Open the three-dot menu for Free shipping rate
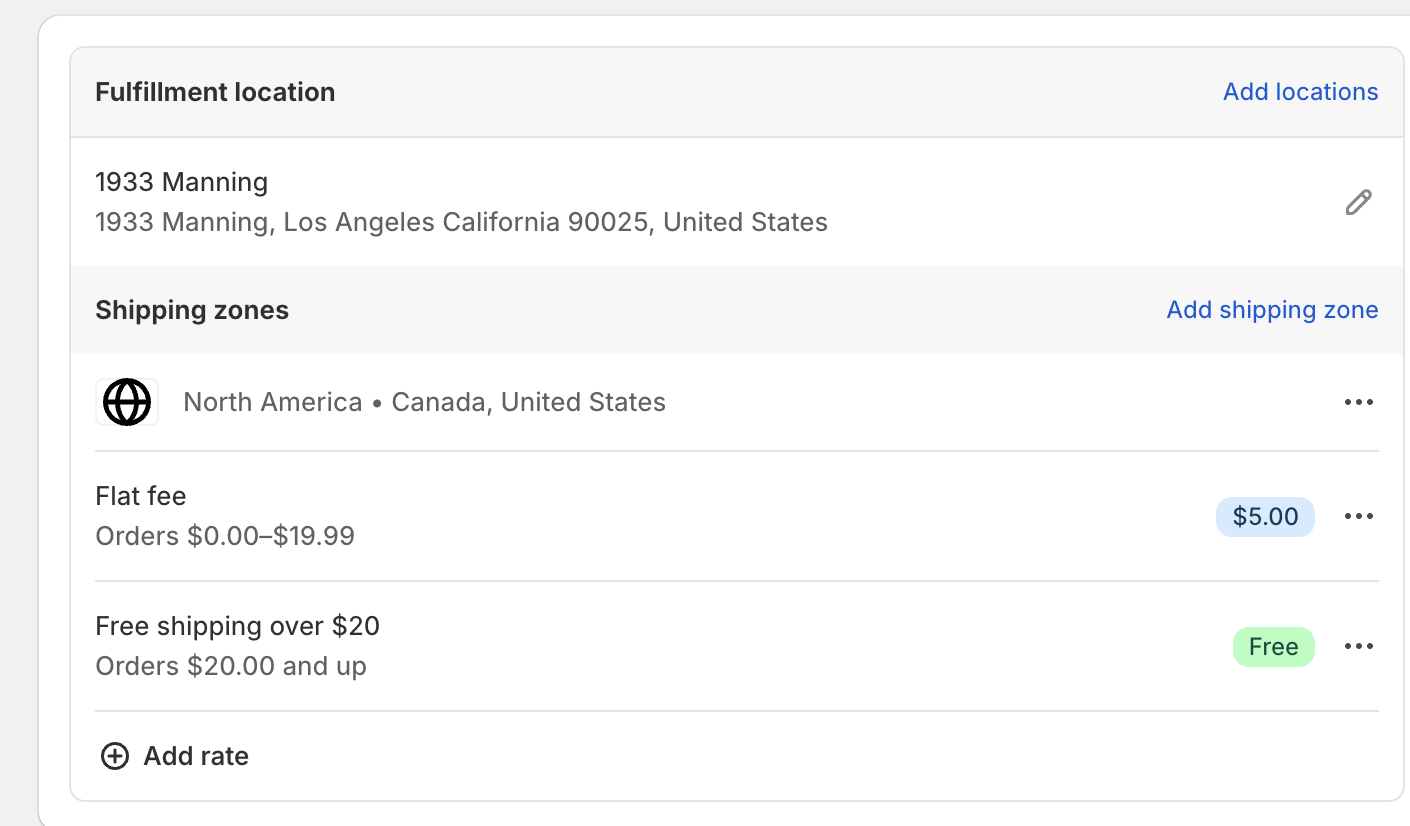Screen dimensions: 1410x826 (1358, 646)
